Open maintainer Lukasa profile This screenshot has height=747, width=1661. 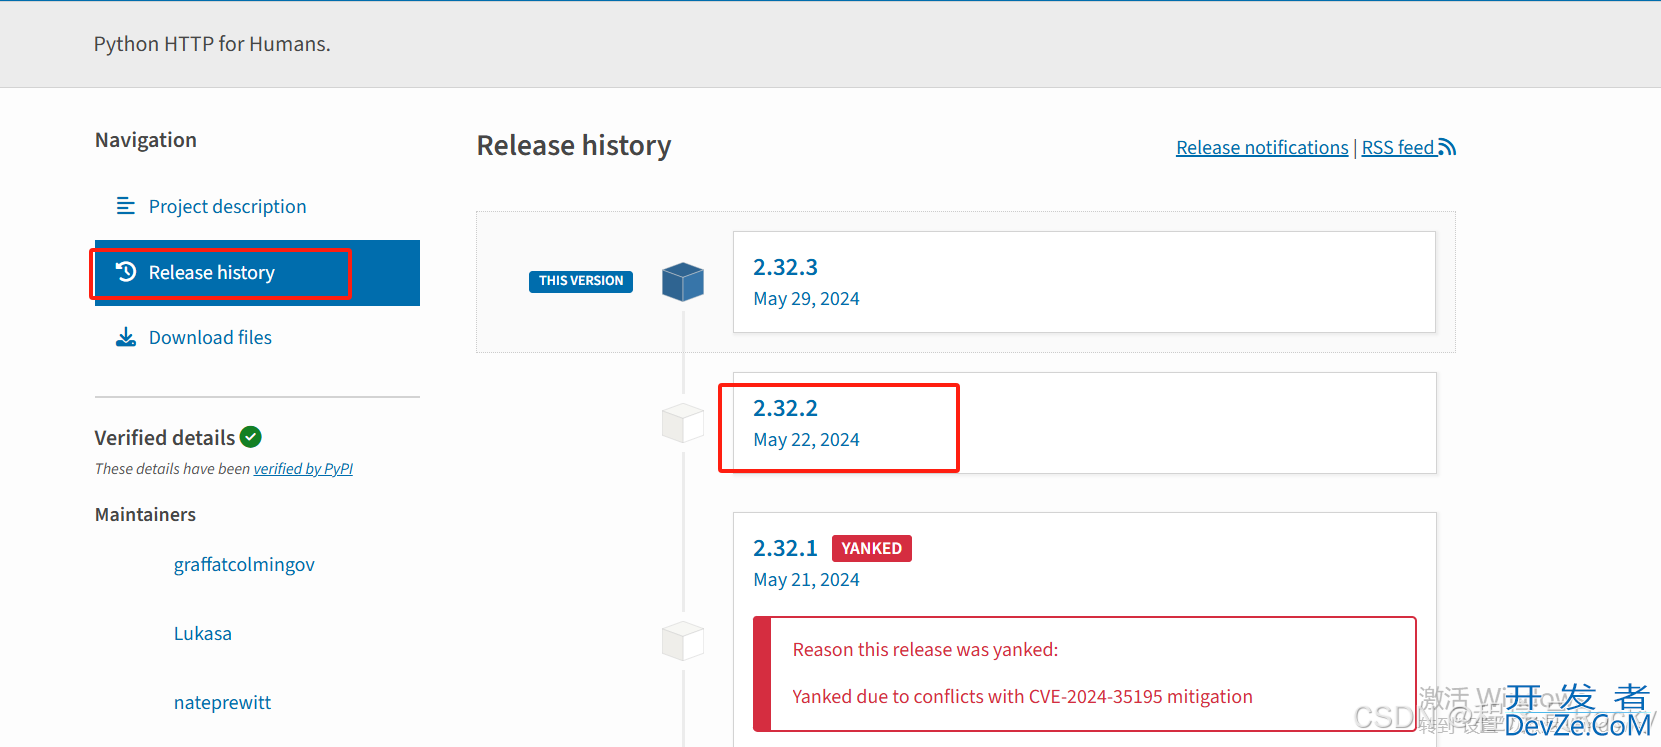click(203, 634)
